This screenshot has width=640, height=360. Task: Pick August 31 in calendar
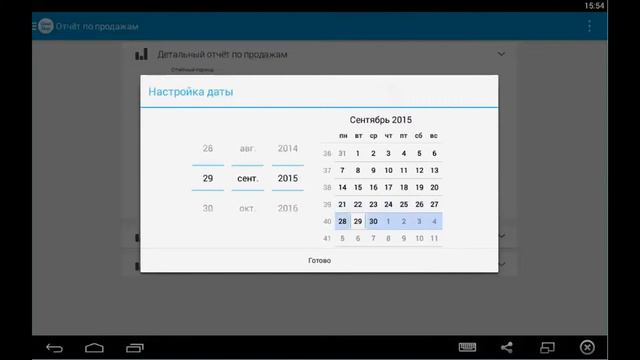click(342, 153)
